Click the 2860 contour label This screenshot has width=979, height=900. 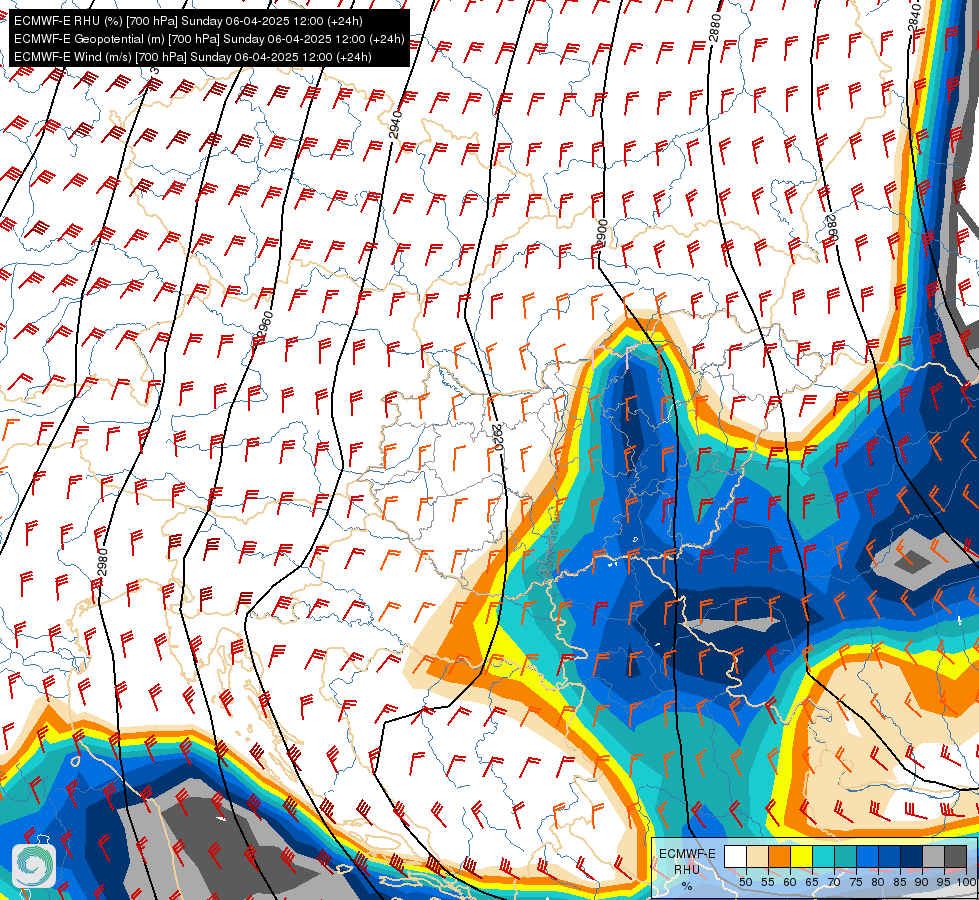point(831,228)
